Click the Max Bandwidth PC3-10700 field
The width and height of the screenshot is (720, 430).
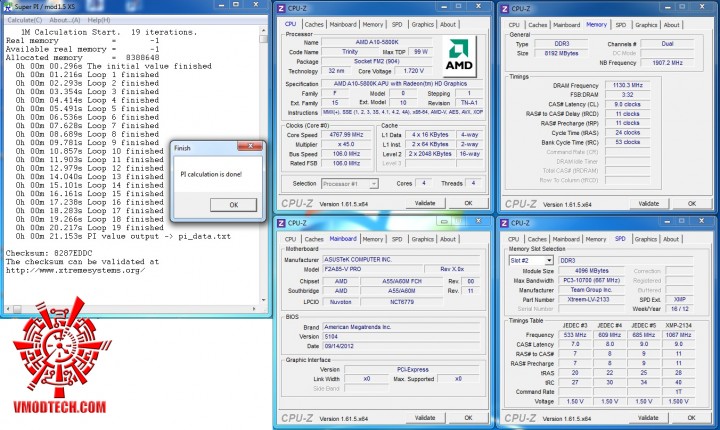[x=591, y=280]
